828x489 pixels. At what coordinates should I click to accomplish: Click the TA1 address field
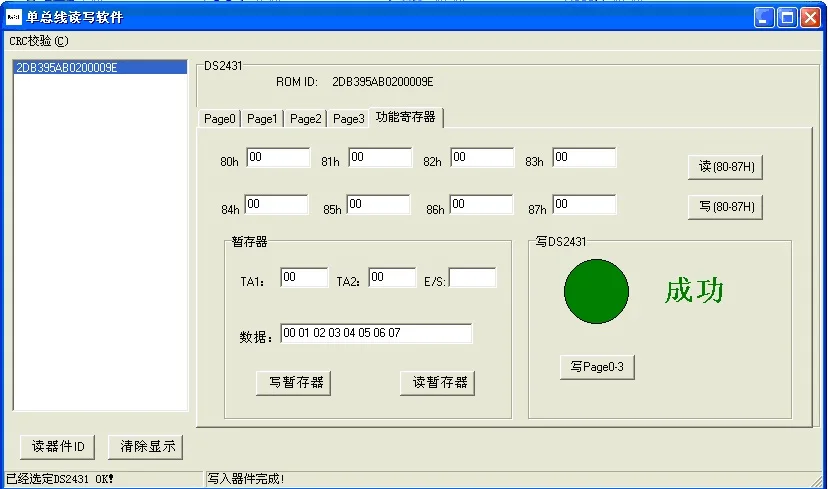pyautogui.click(x=304, y=278)
